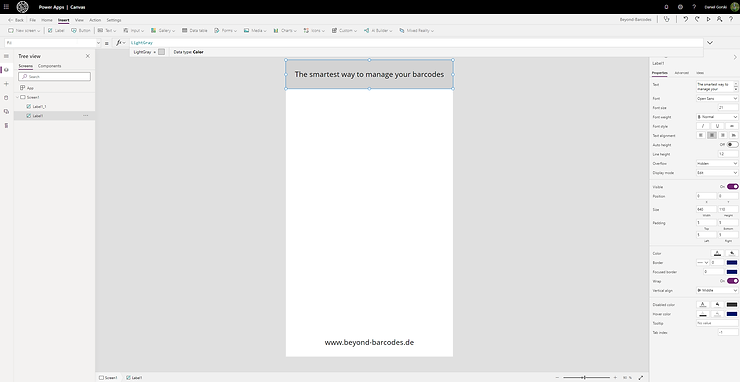Insert a Data table
This screenshot has width=740, height=382.
pos(194,30)
